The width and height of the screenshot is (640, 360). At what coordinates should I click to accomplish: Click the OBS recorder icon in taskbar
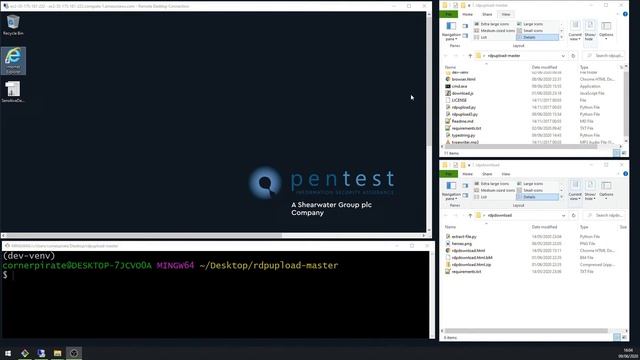pos(74,353)
